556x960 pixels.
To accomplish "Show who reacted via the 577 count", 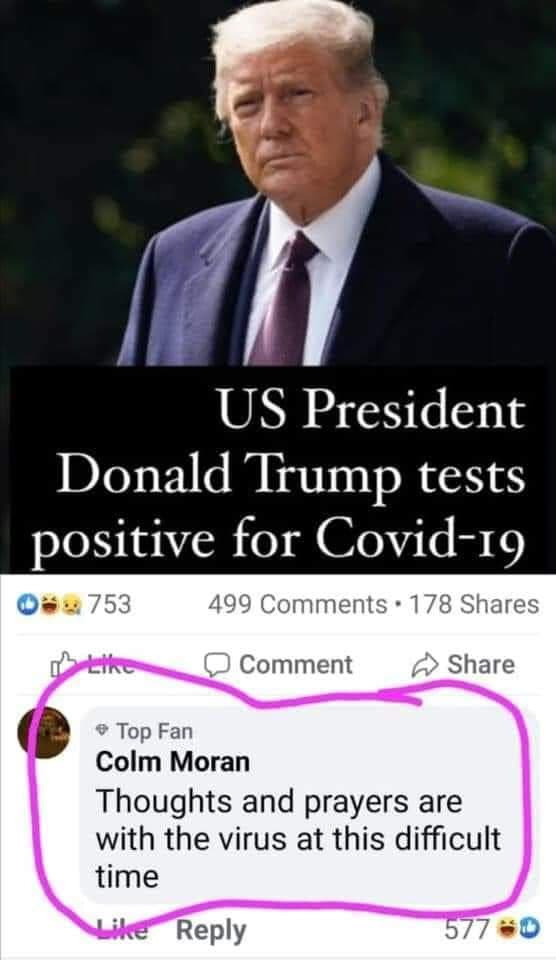I will point(466,931).
